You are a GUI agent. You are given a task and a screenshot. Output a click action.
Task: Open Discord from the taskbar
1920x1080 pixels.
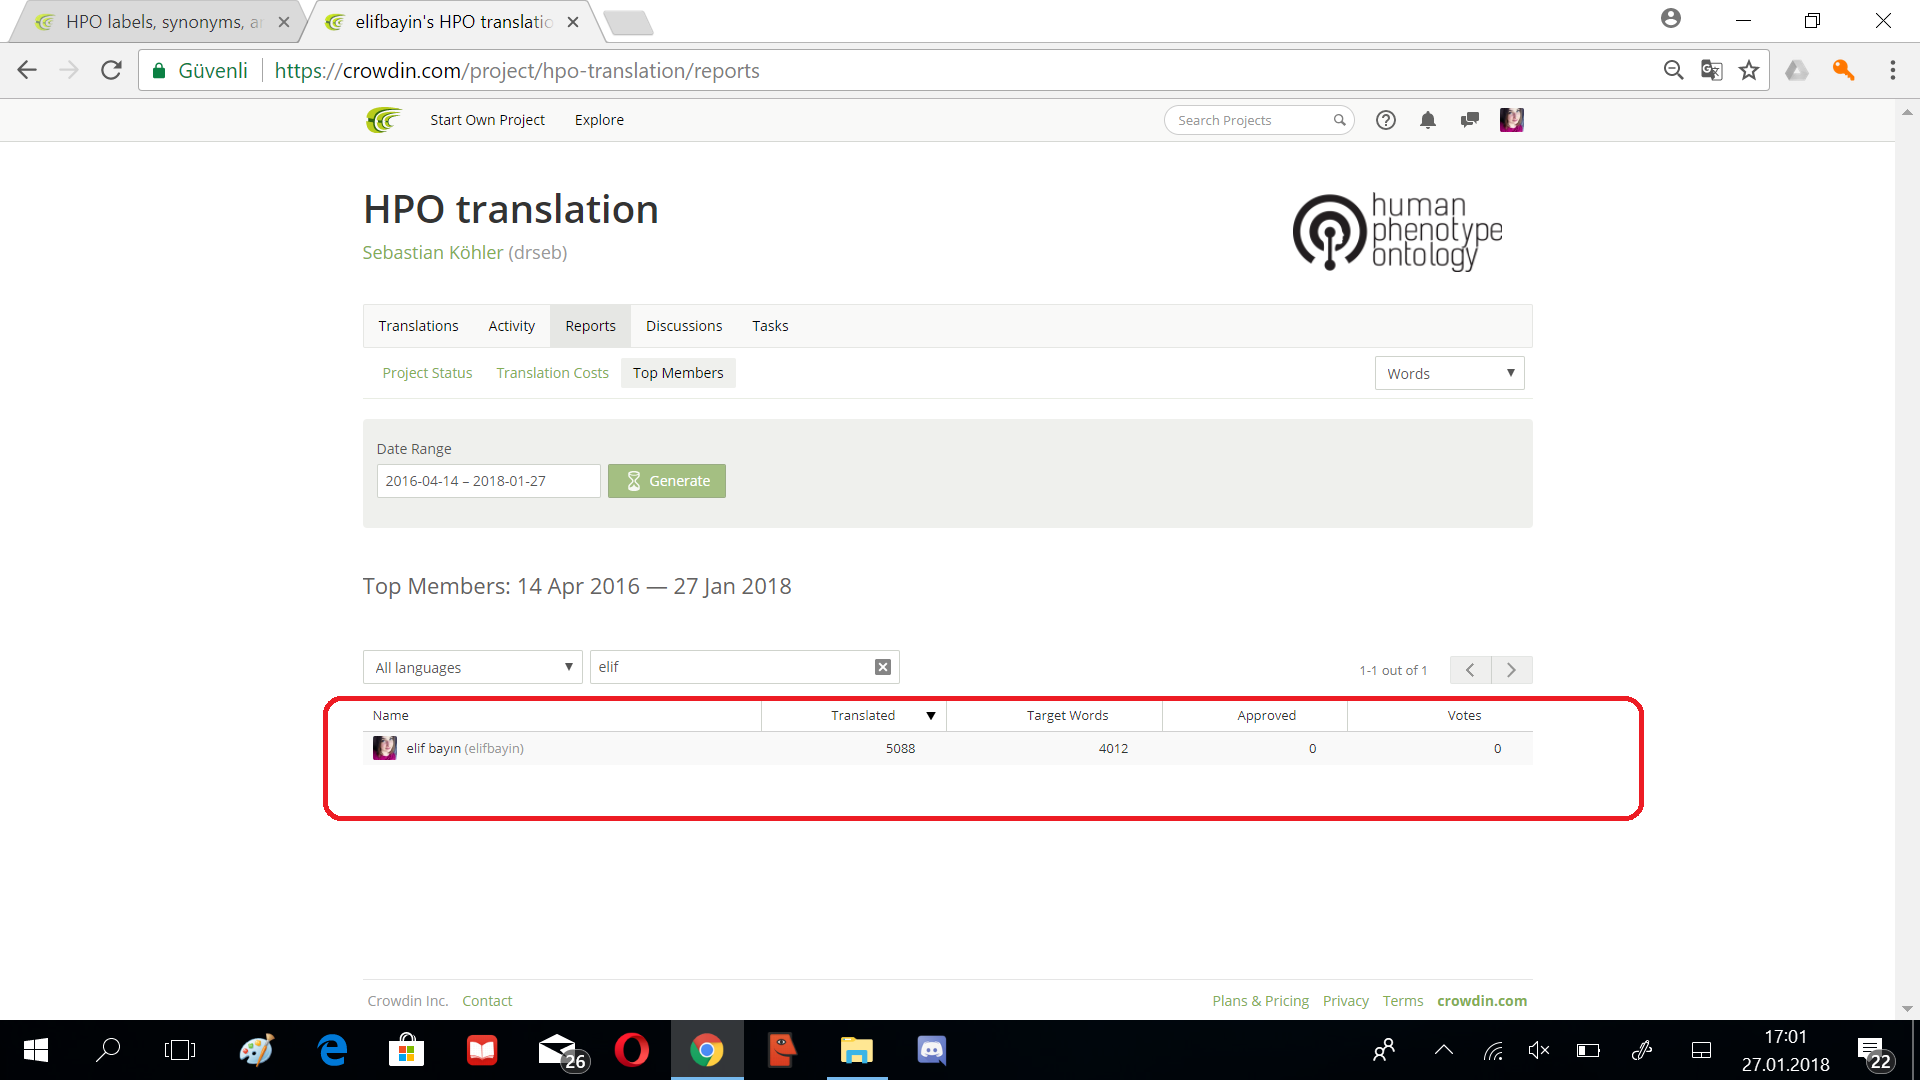pyautogui.click(x=931, y=1050)
